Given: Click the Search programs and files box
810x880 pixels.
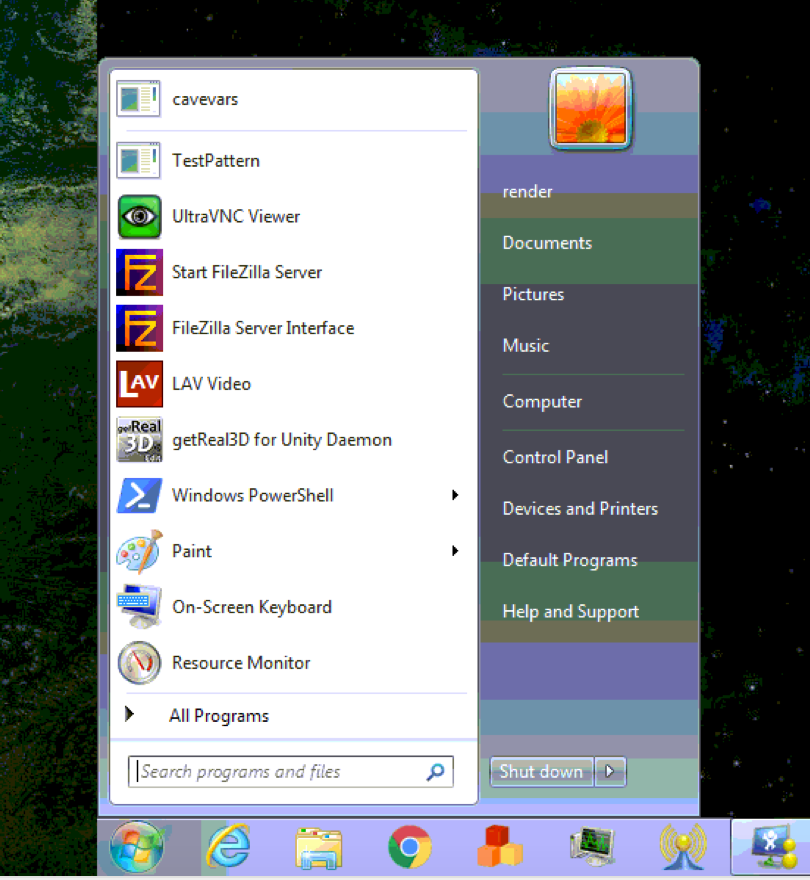Looking at the screenshot, I should pyautogui.click(x=280, y=772).
